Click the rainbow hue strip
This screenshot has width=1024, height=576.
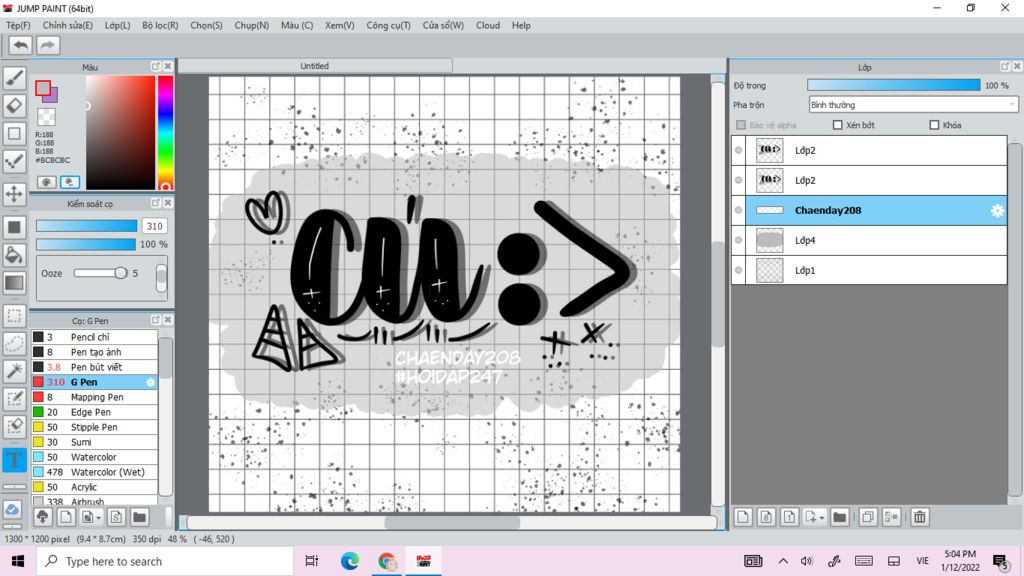click(165, 133)
